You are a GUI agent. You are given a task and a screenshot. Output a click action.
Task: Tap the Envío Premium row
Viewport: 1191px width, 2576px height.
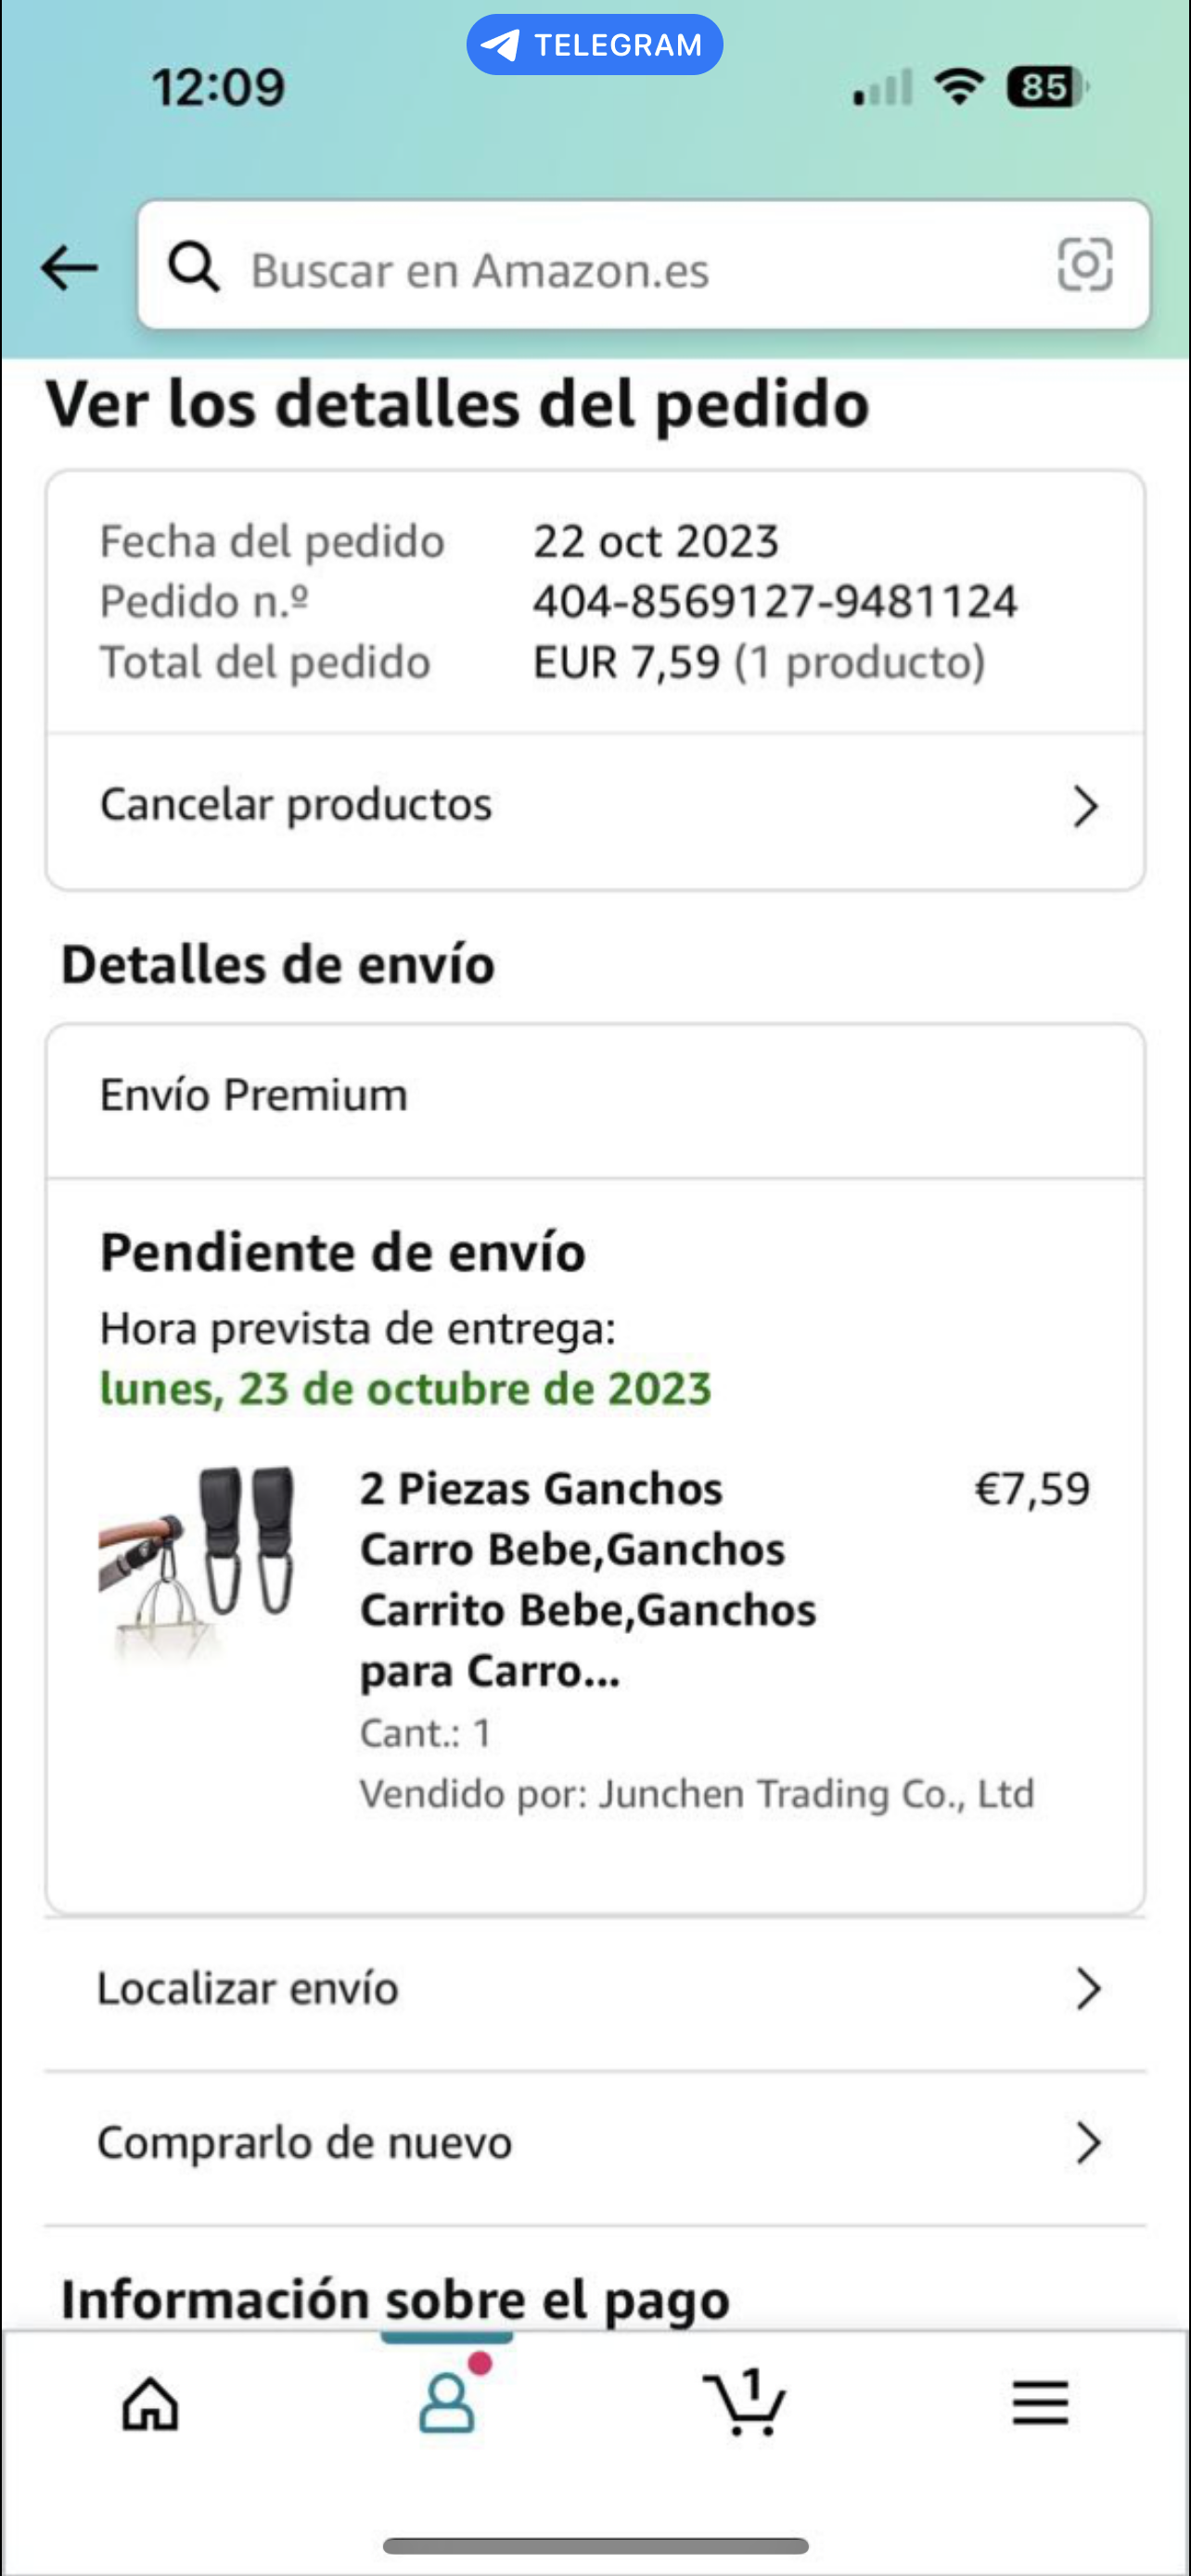click(254, 1096)
